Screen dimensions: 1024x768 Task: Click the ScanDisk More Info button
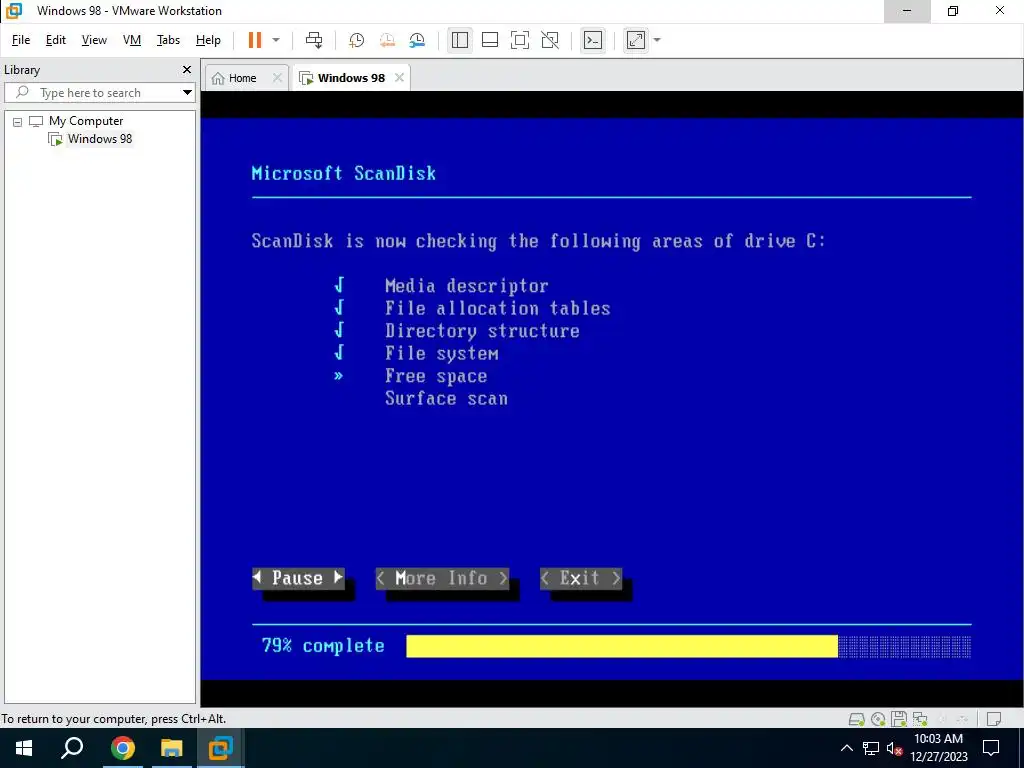[x=442, y=578]
